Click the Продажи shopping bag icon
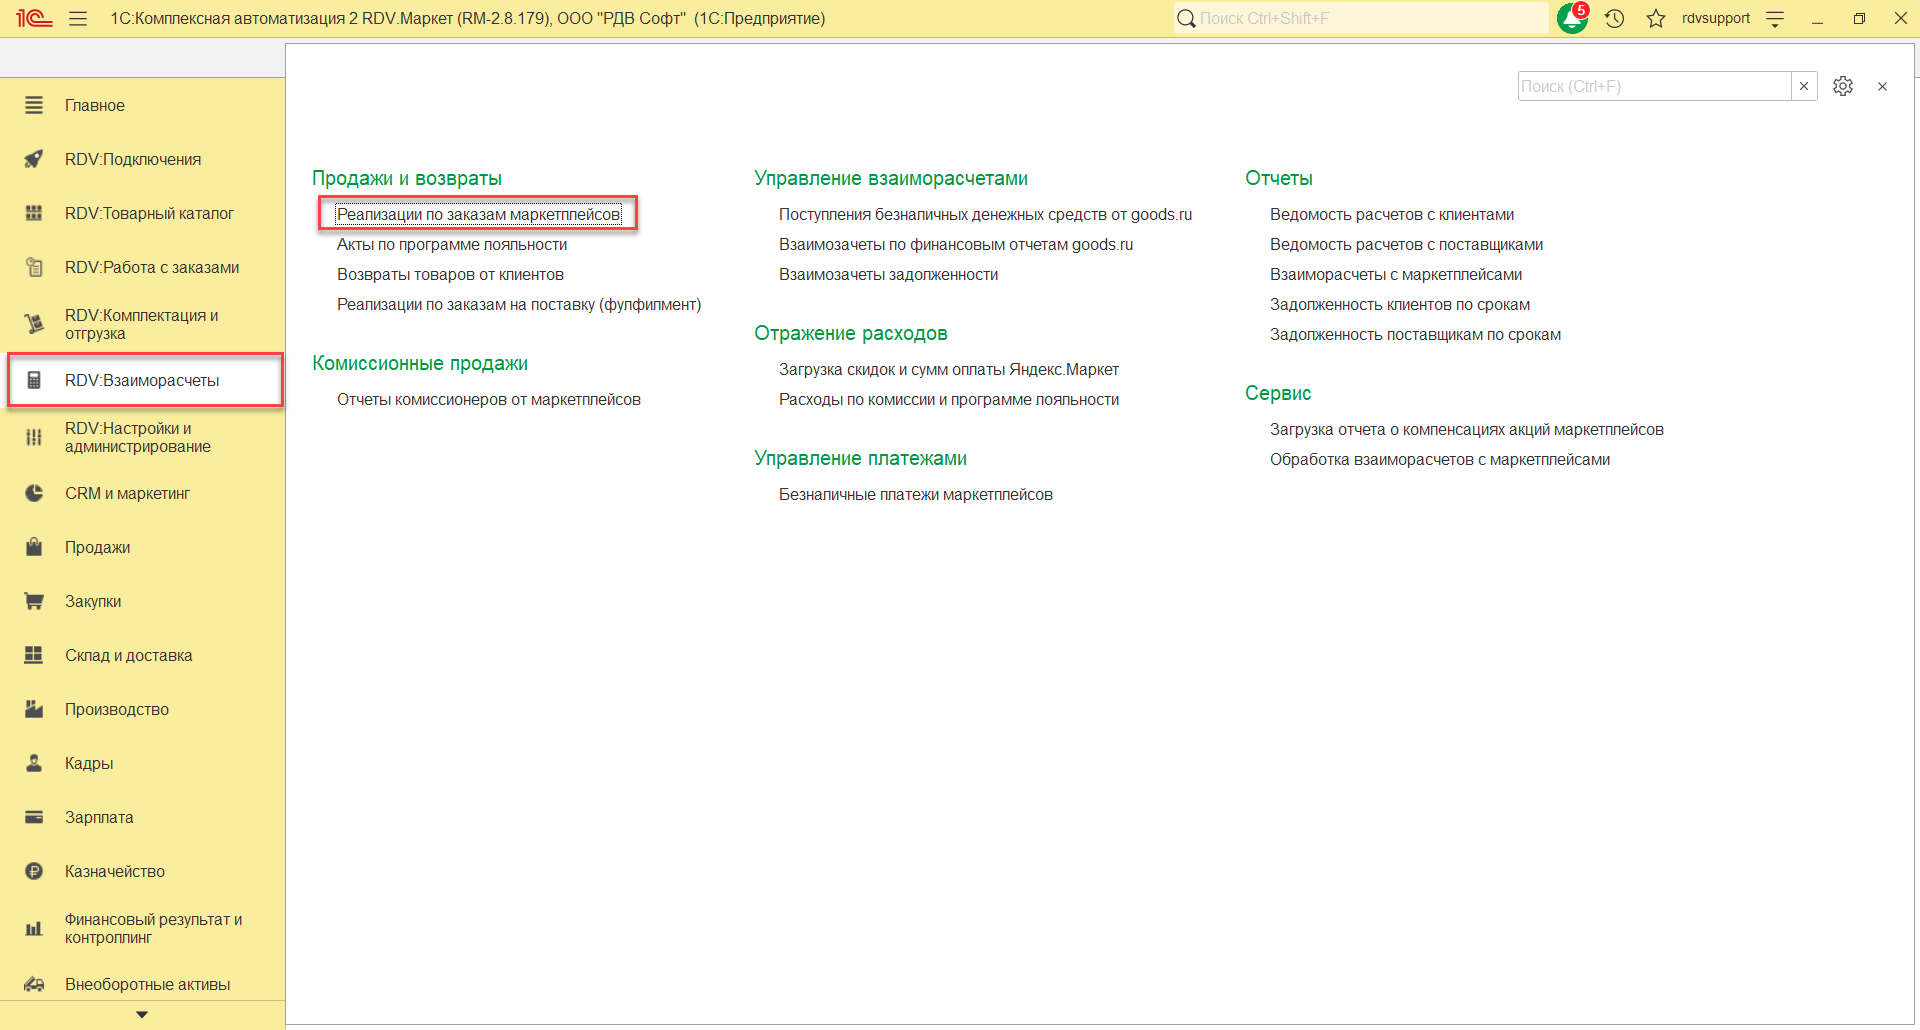 [34, 547]
